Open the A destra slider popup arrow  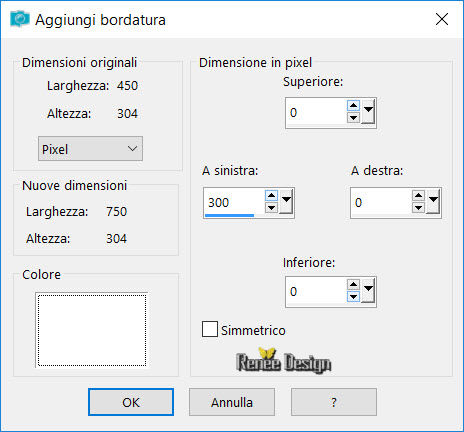tap(433, 202)
